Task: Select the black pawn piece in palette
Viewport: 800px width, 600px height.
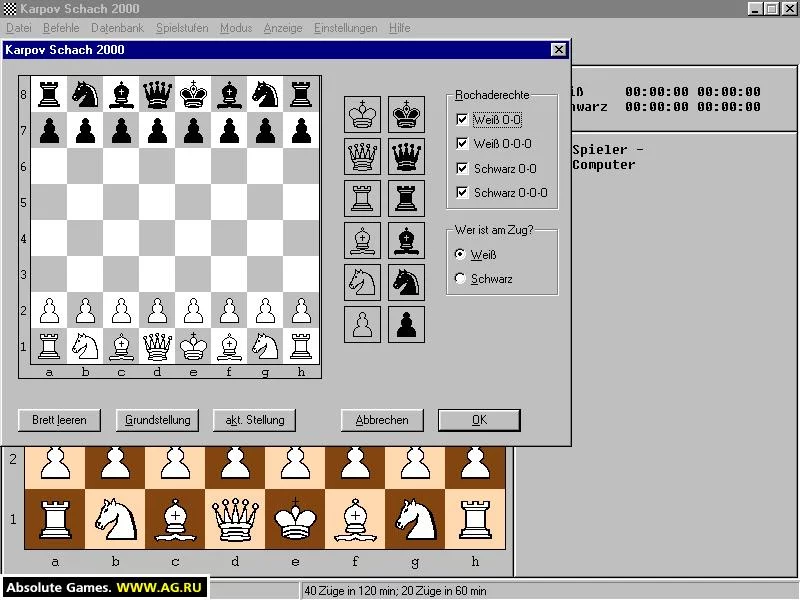Action: [406, 324]
